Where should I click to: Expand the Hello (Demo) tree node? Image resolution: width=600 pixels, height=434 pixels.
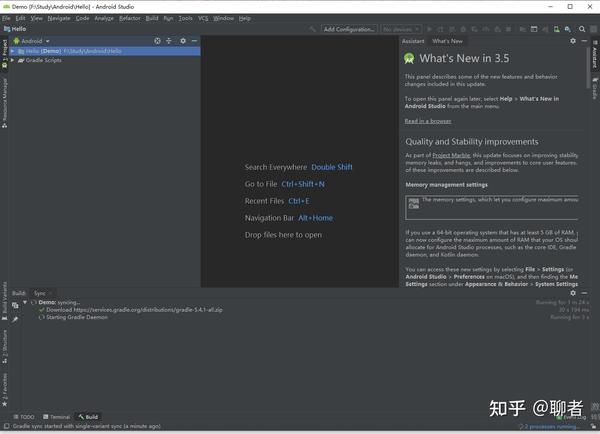point(13,51)
